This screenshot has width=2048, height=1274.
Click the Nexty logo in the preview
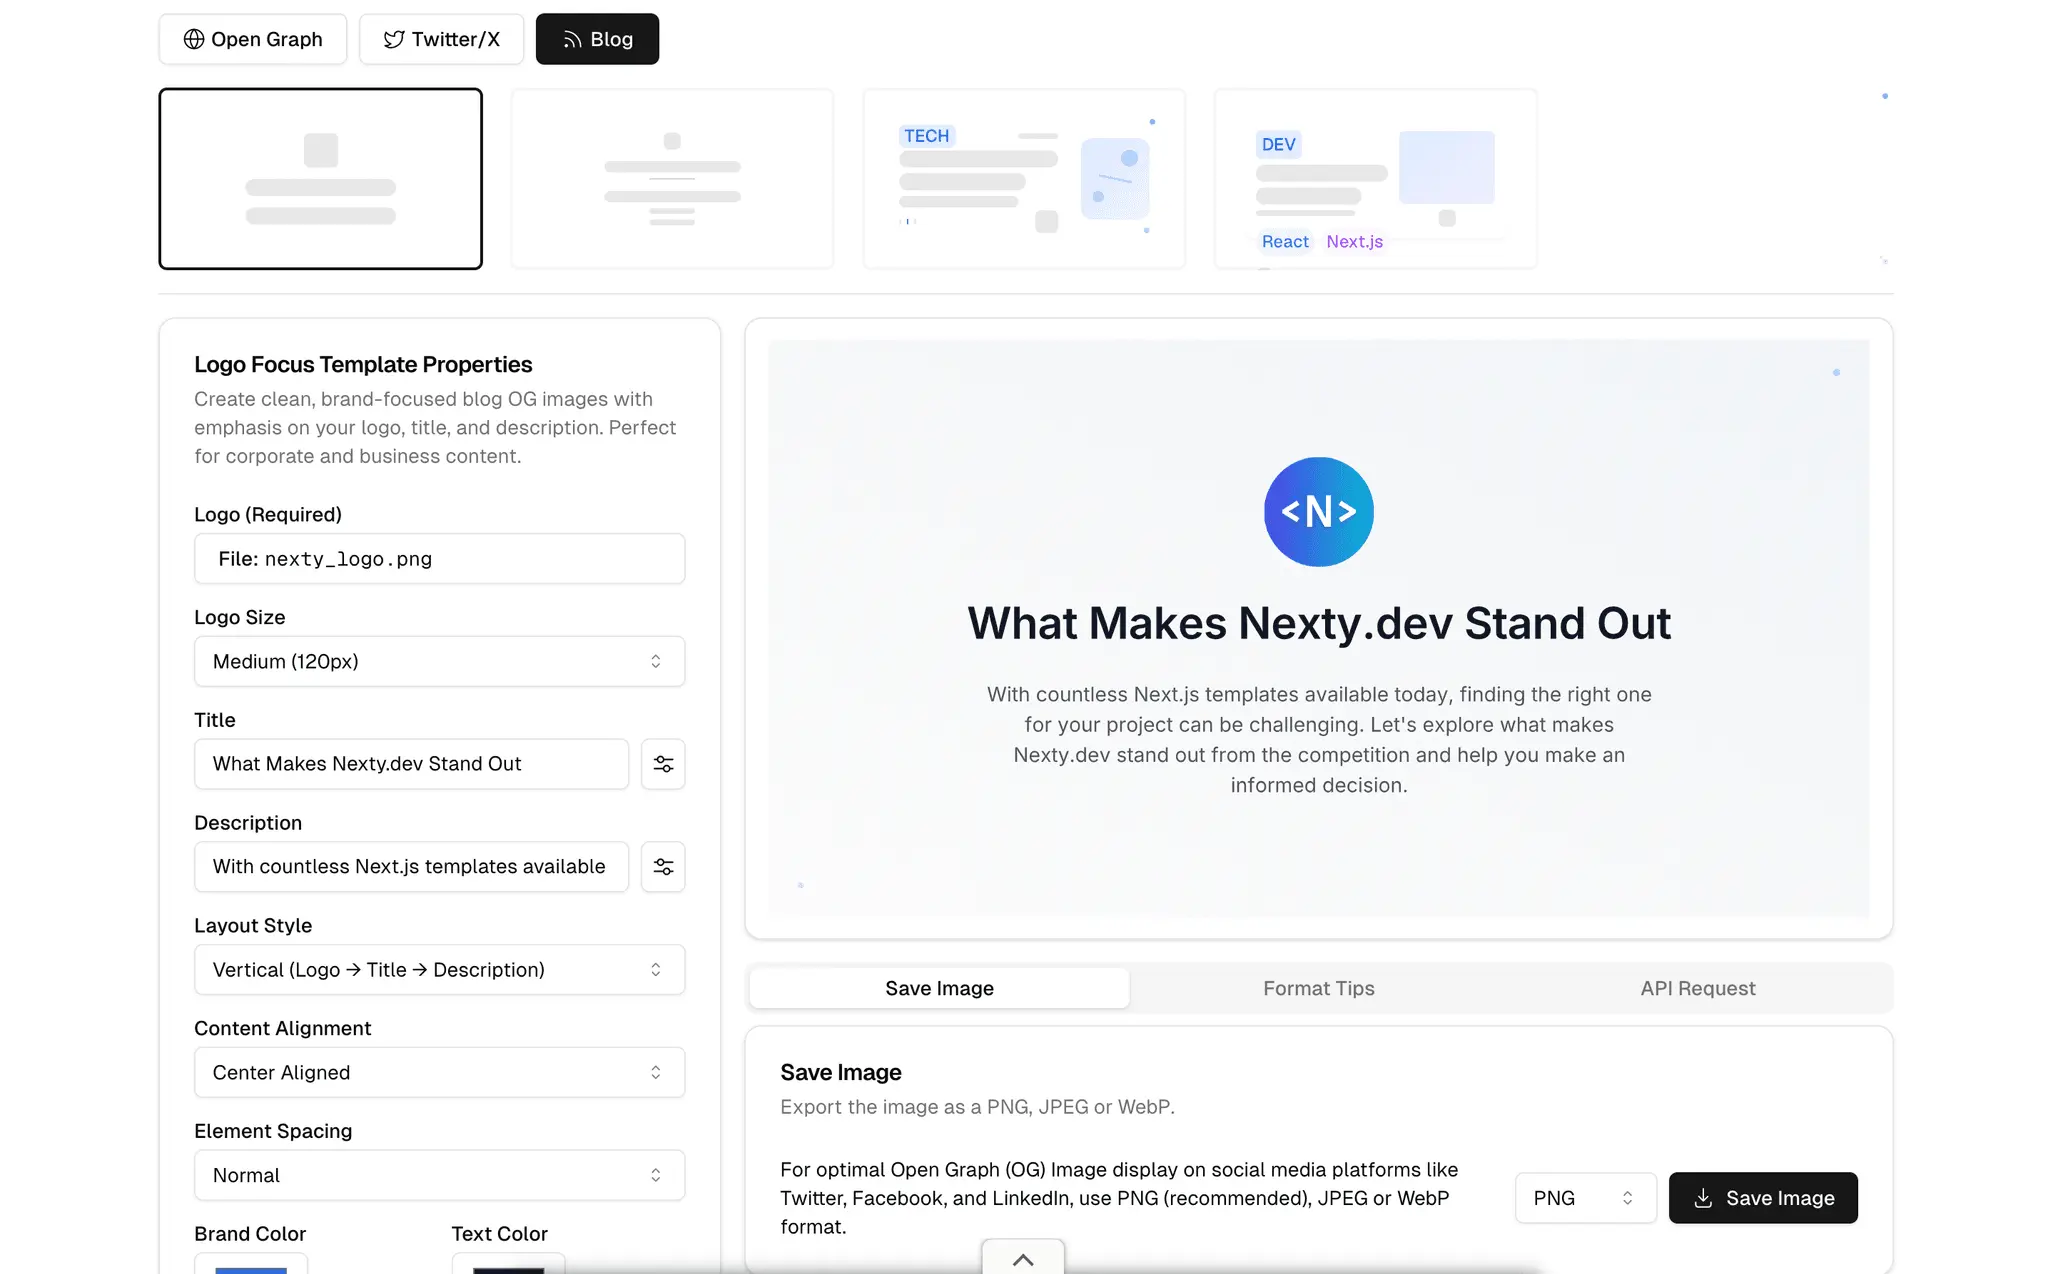pyautogui.click(x=1318, y=512)
